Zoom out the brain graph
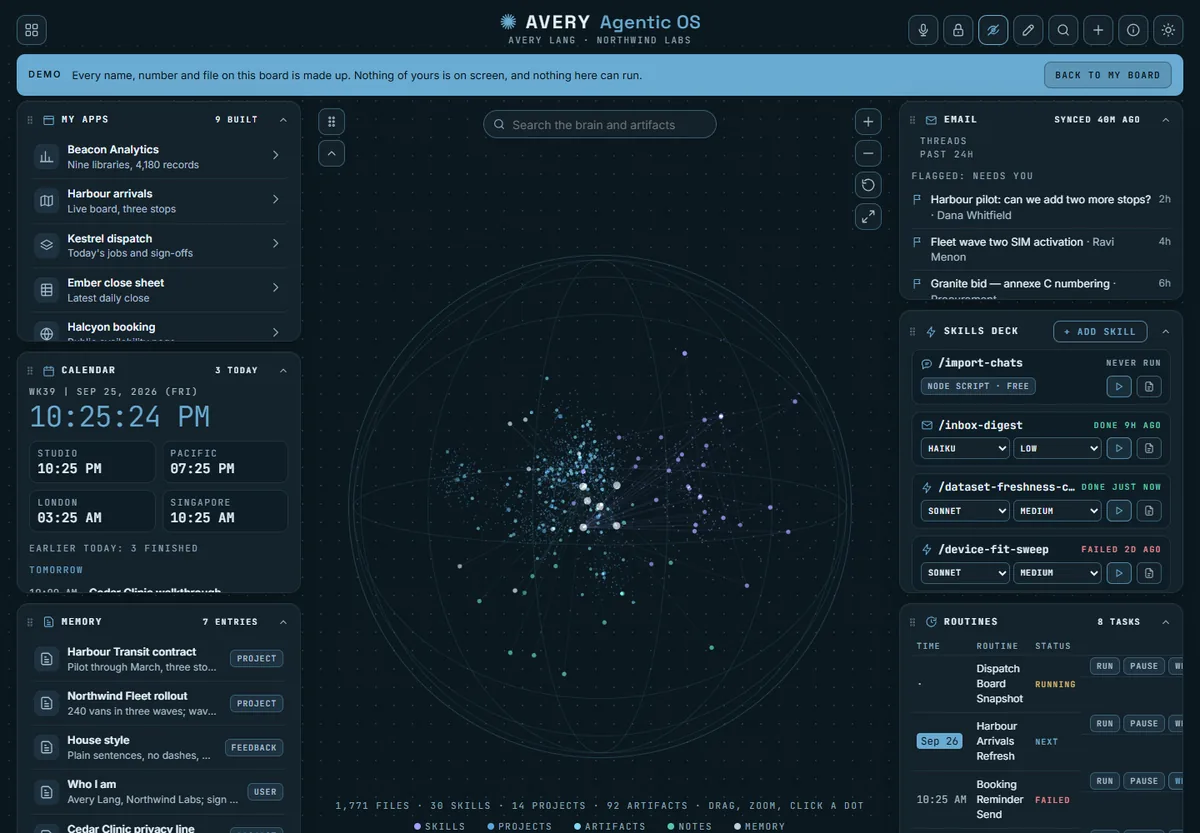The image size is (1200, 833). pos(868,153)
